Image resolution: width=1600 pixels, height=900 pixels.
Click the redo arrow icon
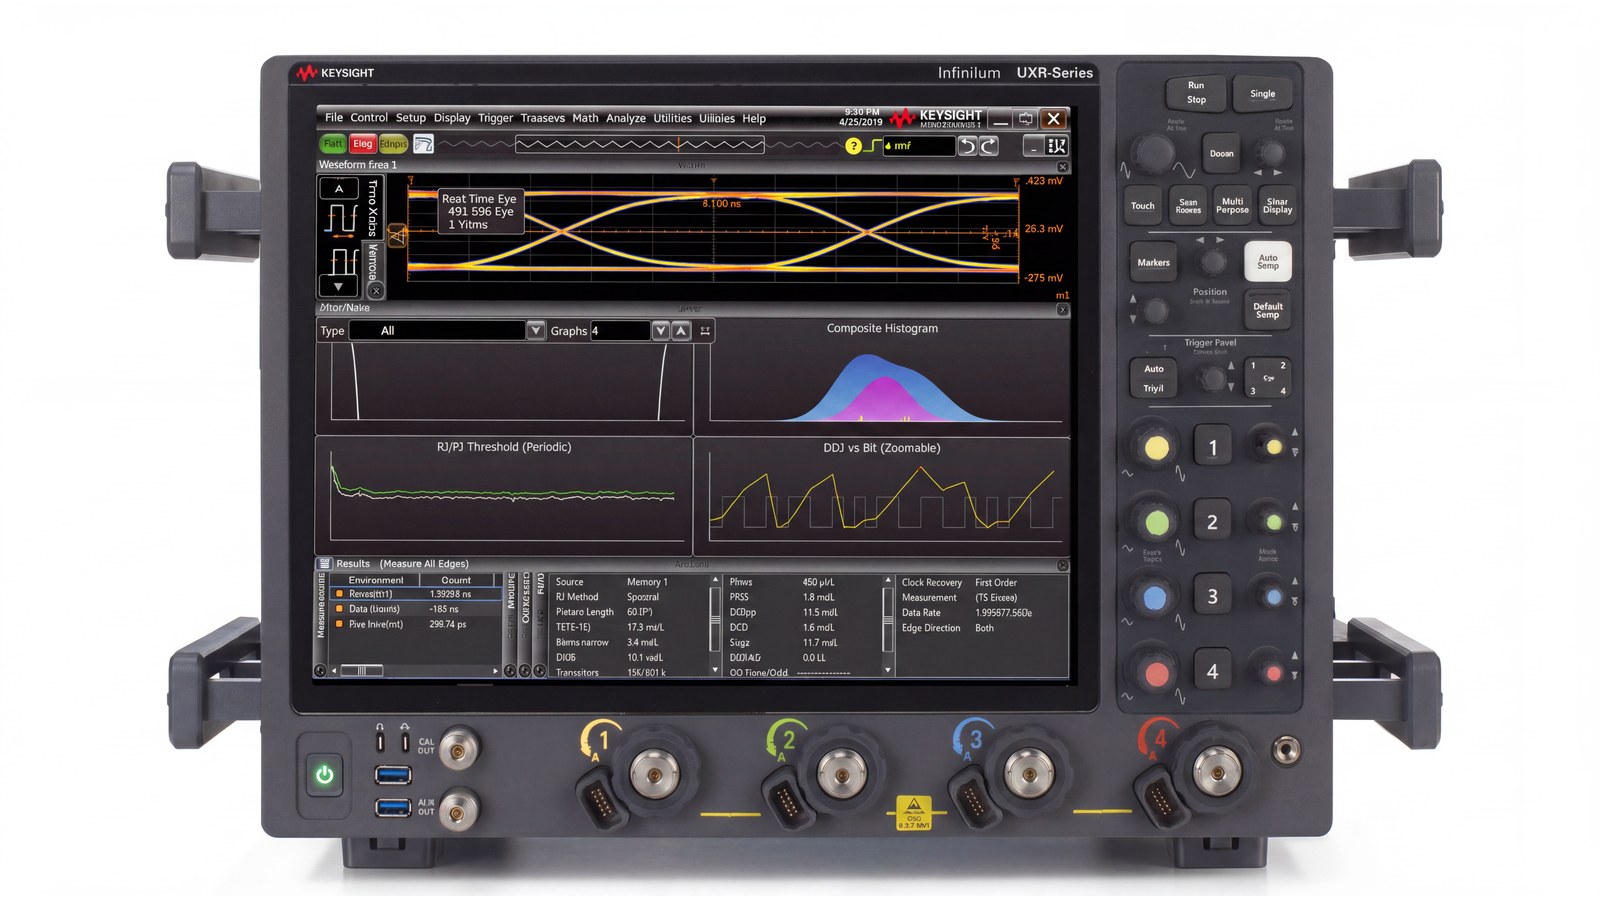coord(988,146)
